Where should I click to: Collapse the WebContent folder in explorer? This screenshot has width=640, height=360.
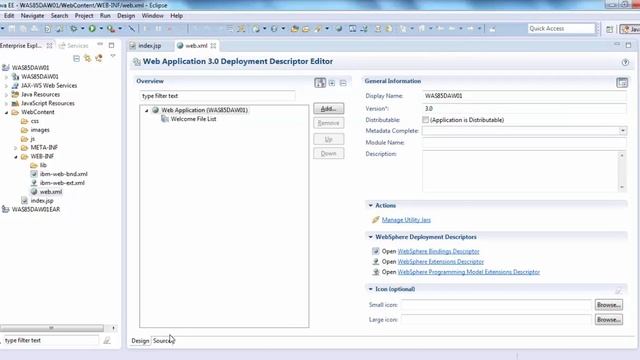pos(7,112)
